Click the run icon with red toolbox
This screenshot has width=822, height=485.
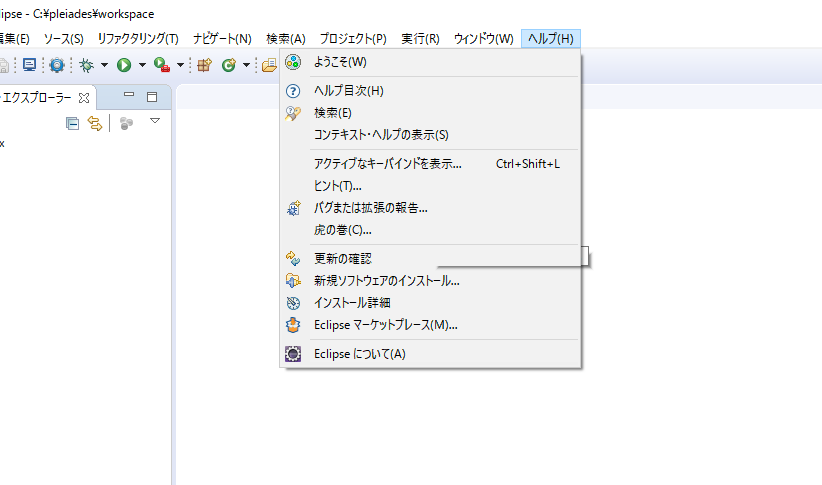(161, 65)
